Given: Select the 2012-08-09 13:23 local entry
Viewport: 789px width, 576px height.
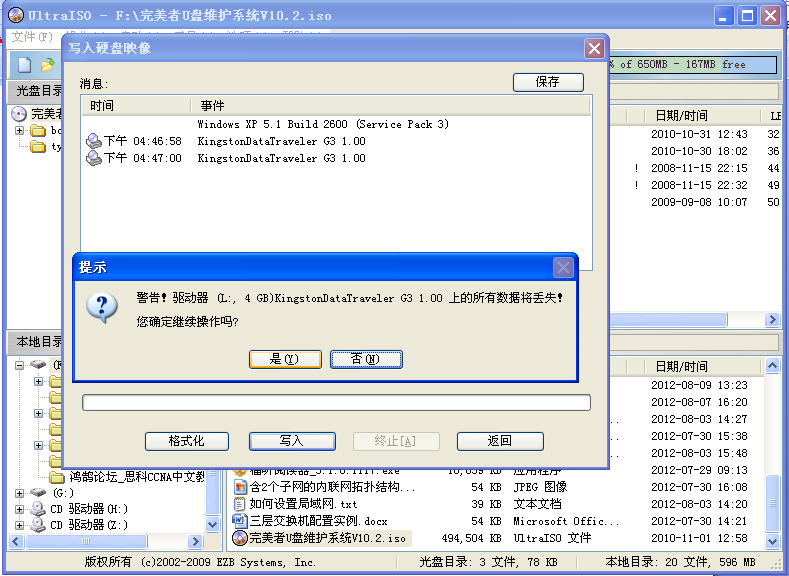Looking at the screenshot, I should [x=699, y=385].
